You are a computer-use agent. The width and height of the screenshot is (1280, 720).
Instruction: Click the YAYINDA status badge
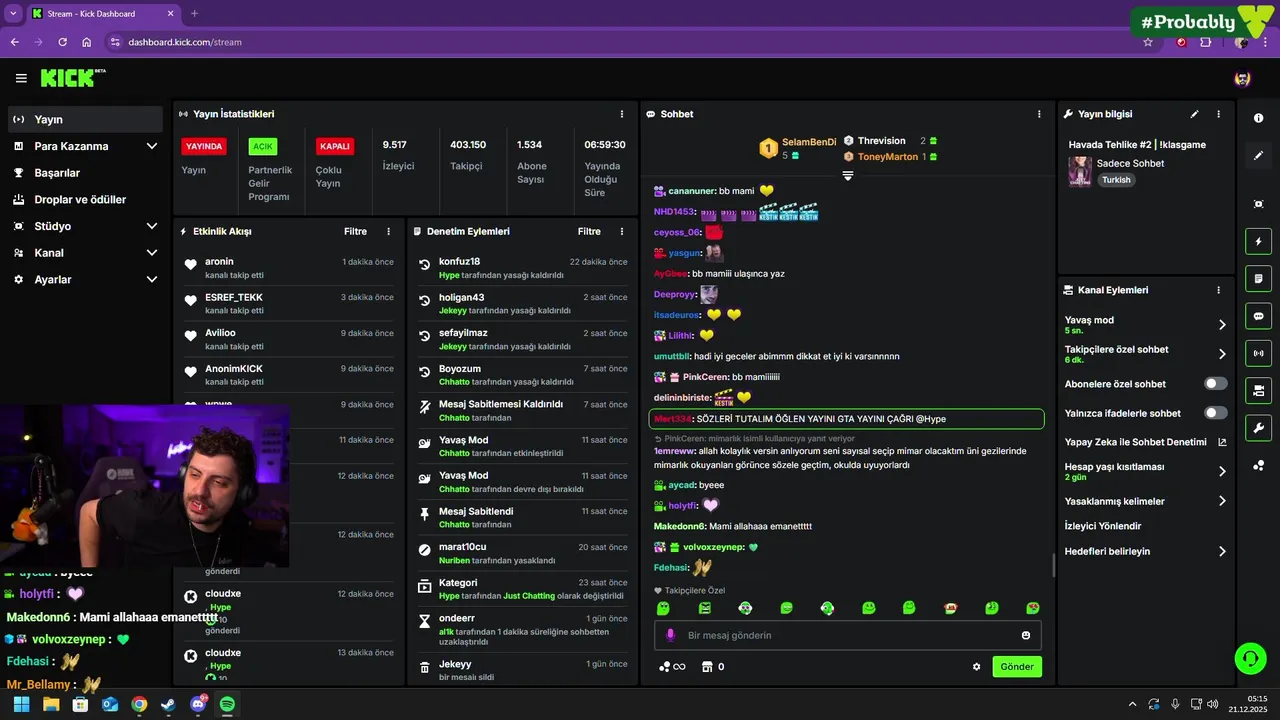[204, 146]
